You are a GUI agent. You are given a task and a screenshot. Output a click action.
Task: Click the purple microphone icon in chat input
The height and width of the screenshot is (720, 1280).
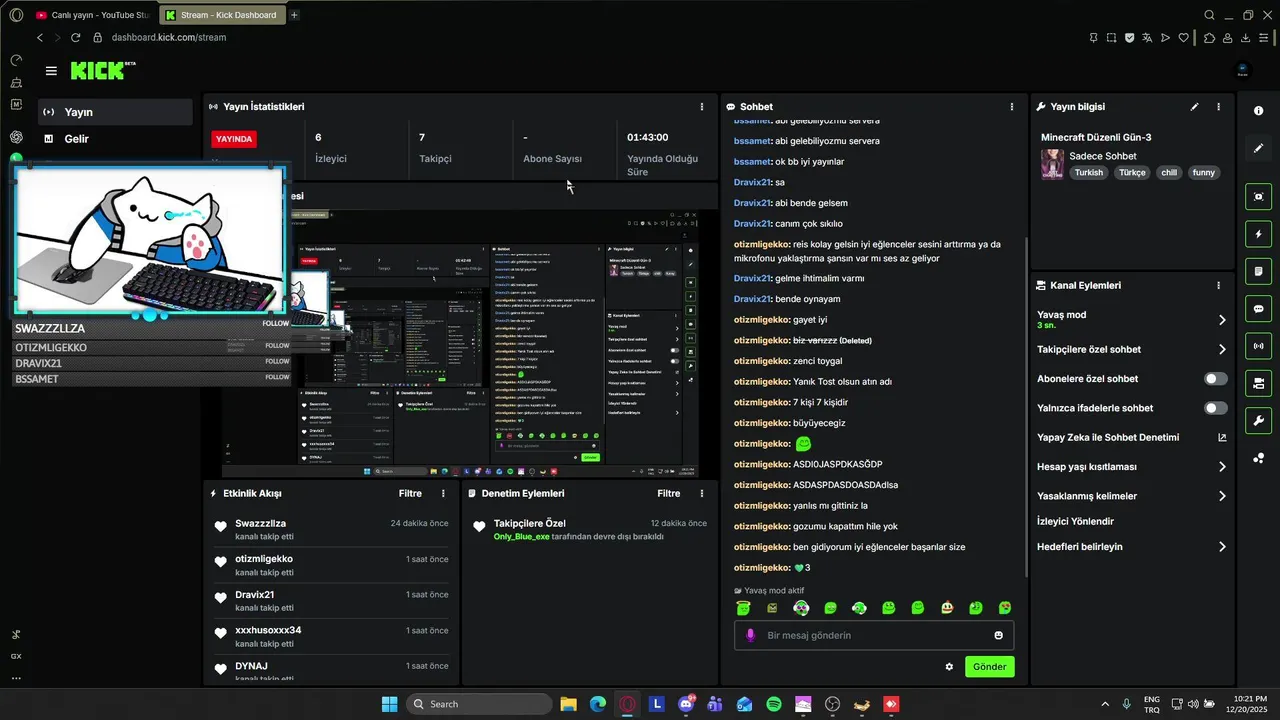point(751,635)
